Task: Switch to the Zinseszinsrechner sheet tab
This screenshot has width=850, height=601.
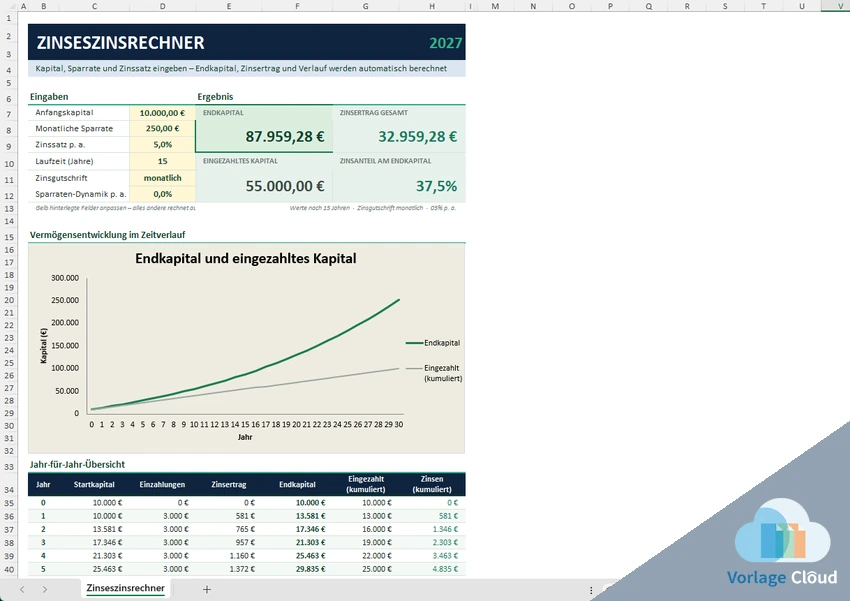Action: 125,588
